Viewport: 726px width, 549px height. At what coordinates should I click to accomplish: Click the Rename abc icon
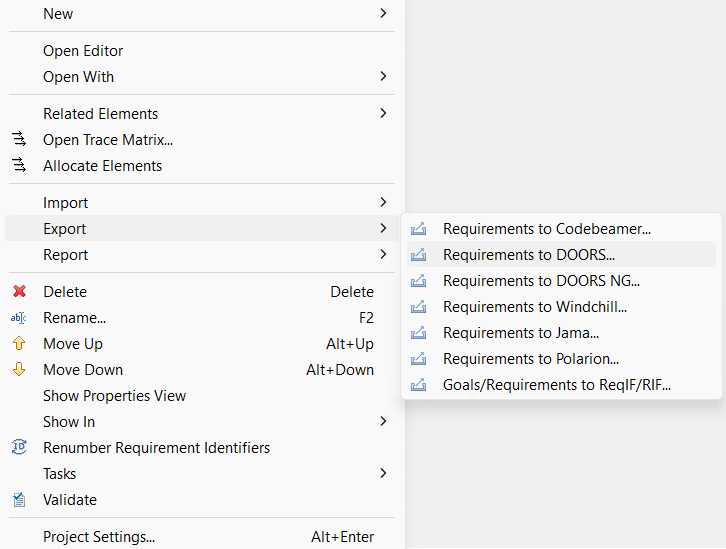(x=19, y=318)
